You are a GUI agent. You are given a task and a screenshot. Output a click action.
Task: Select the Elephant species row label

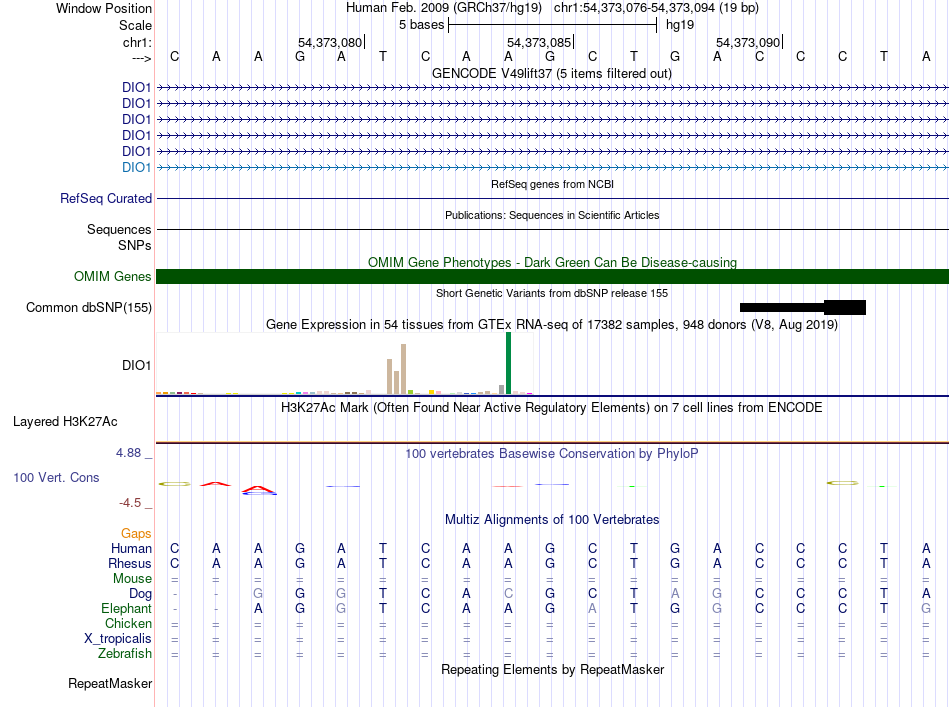tap(126, 608)
